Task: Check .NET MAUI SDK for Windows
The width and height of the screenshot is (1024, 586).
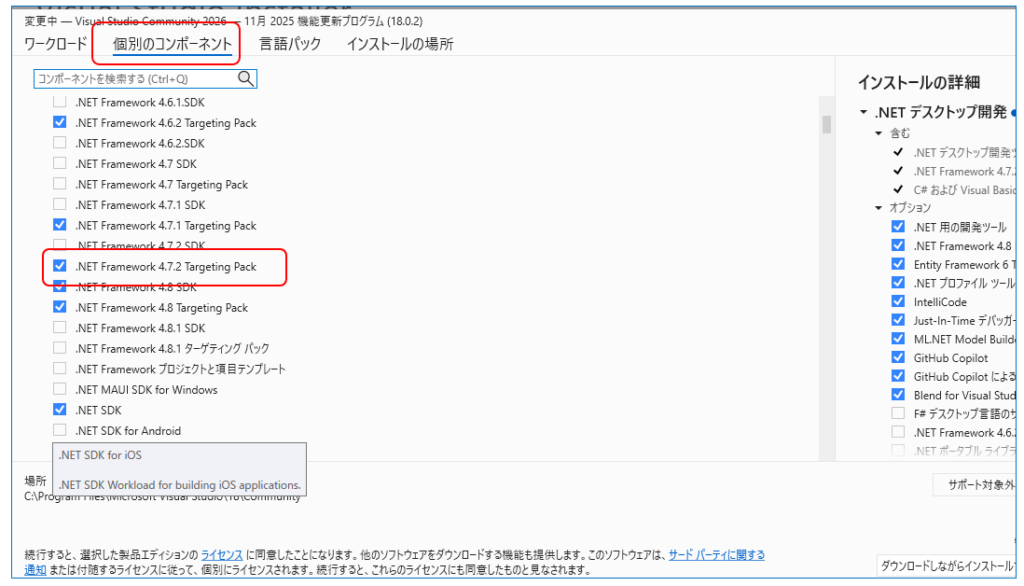Action: (60, 390)
